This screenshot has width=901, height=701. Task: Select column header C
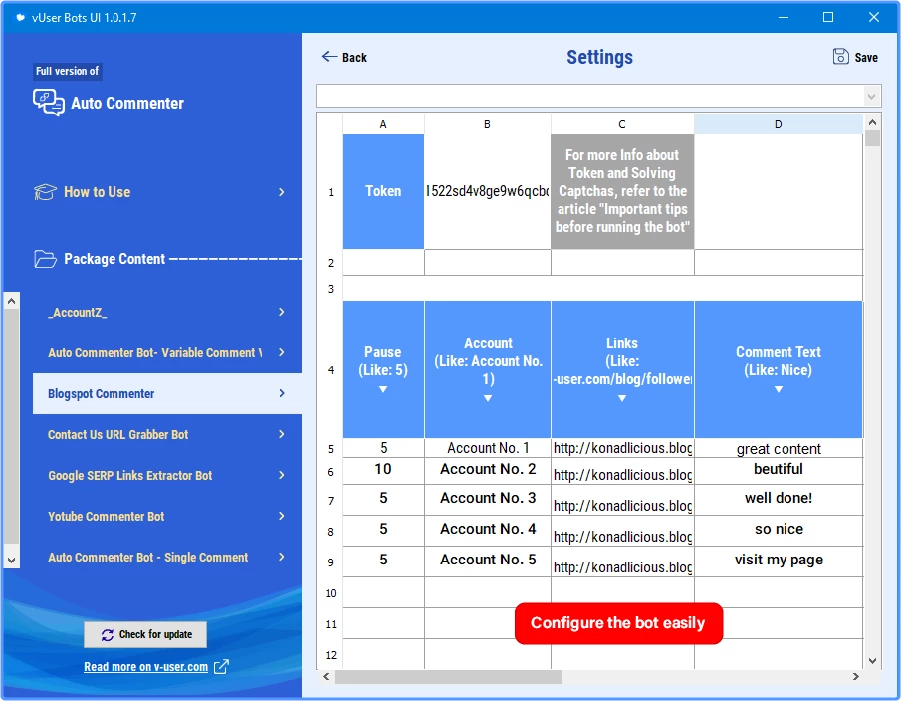[x=622, y=124]
